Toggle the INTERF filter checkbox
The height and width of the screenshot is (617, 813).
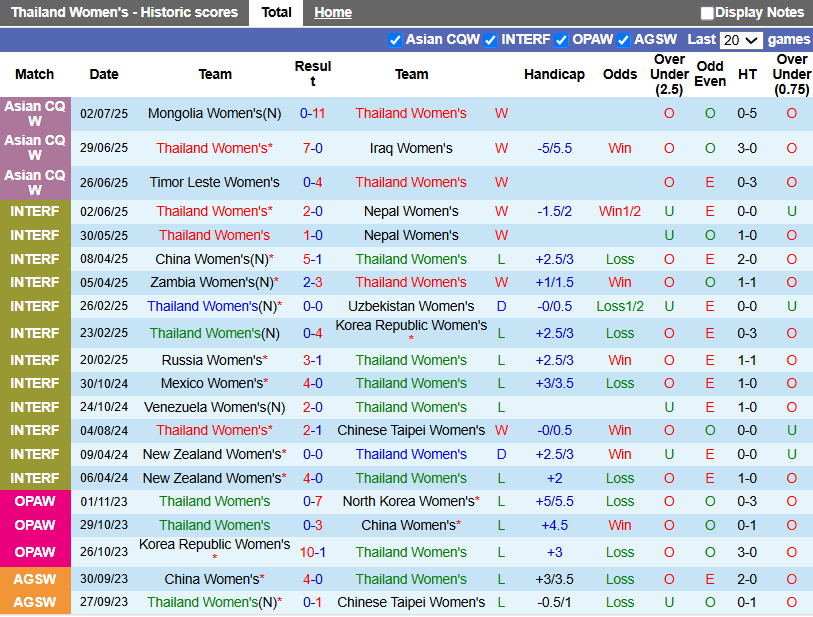coord(490,40)
